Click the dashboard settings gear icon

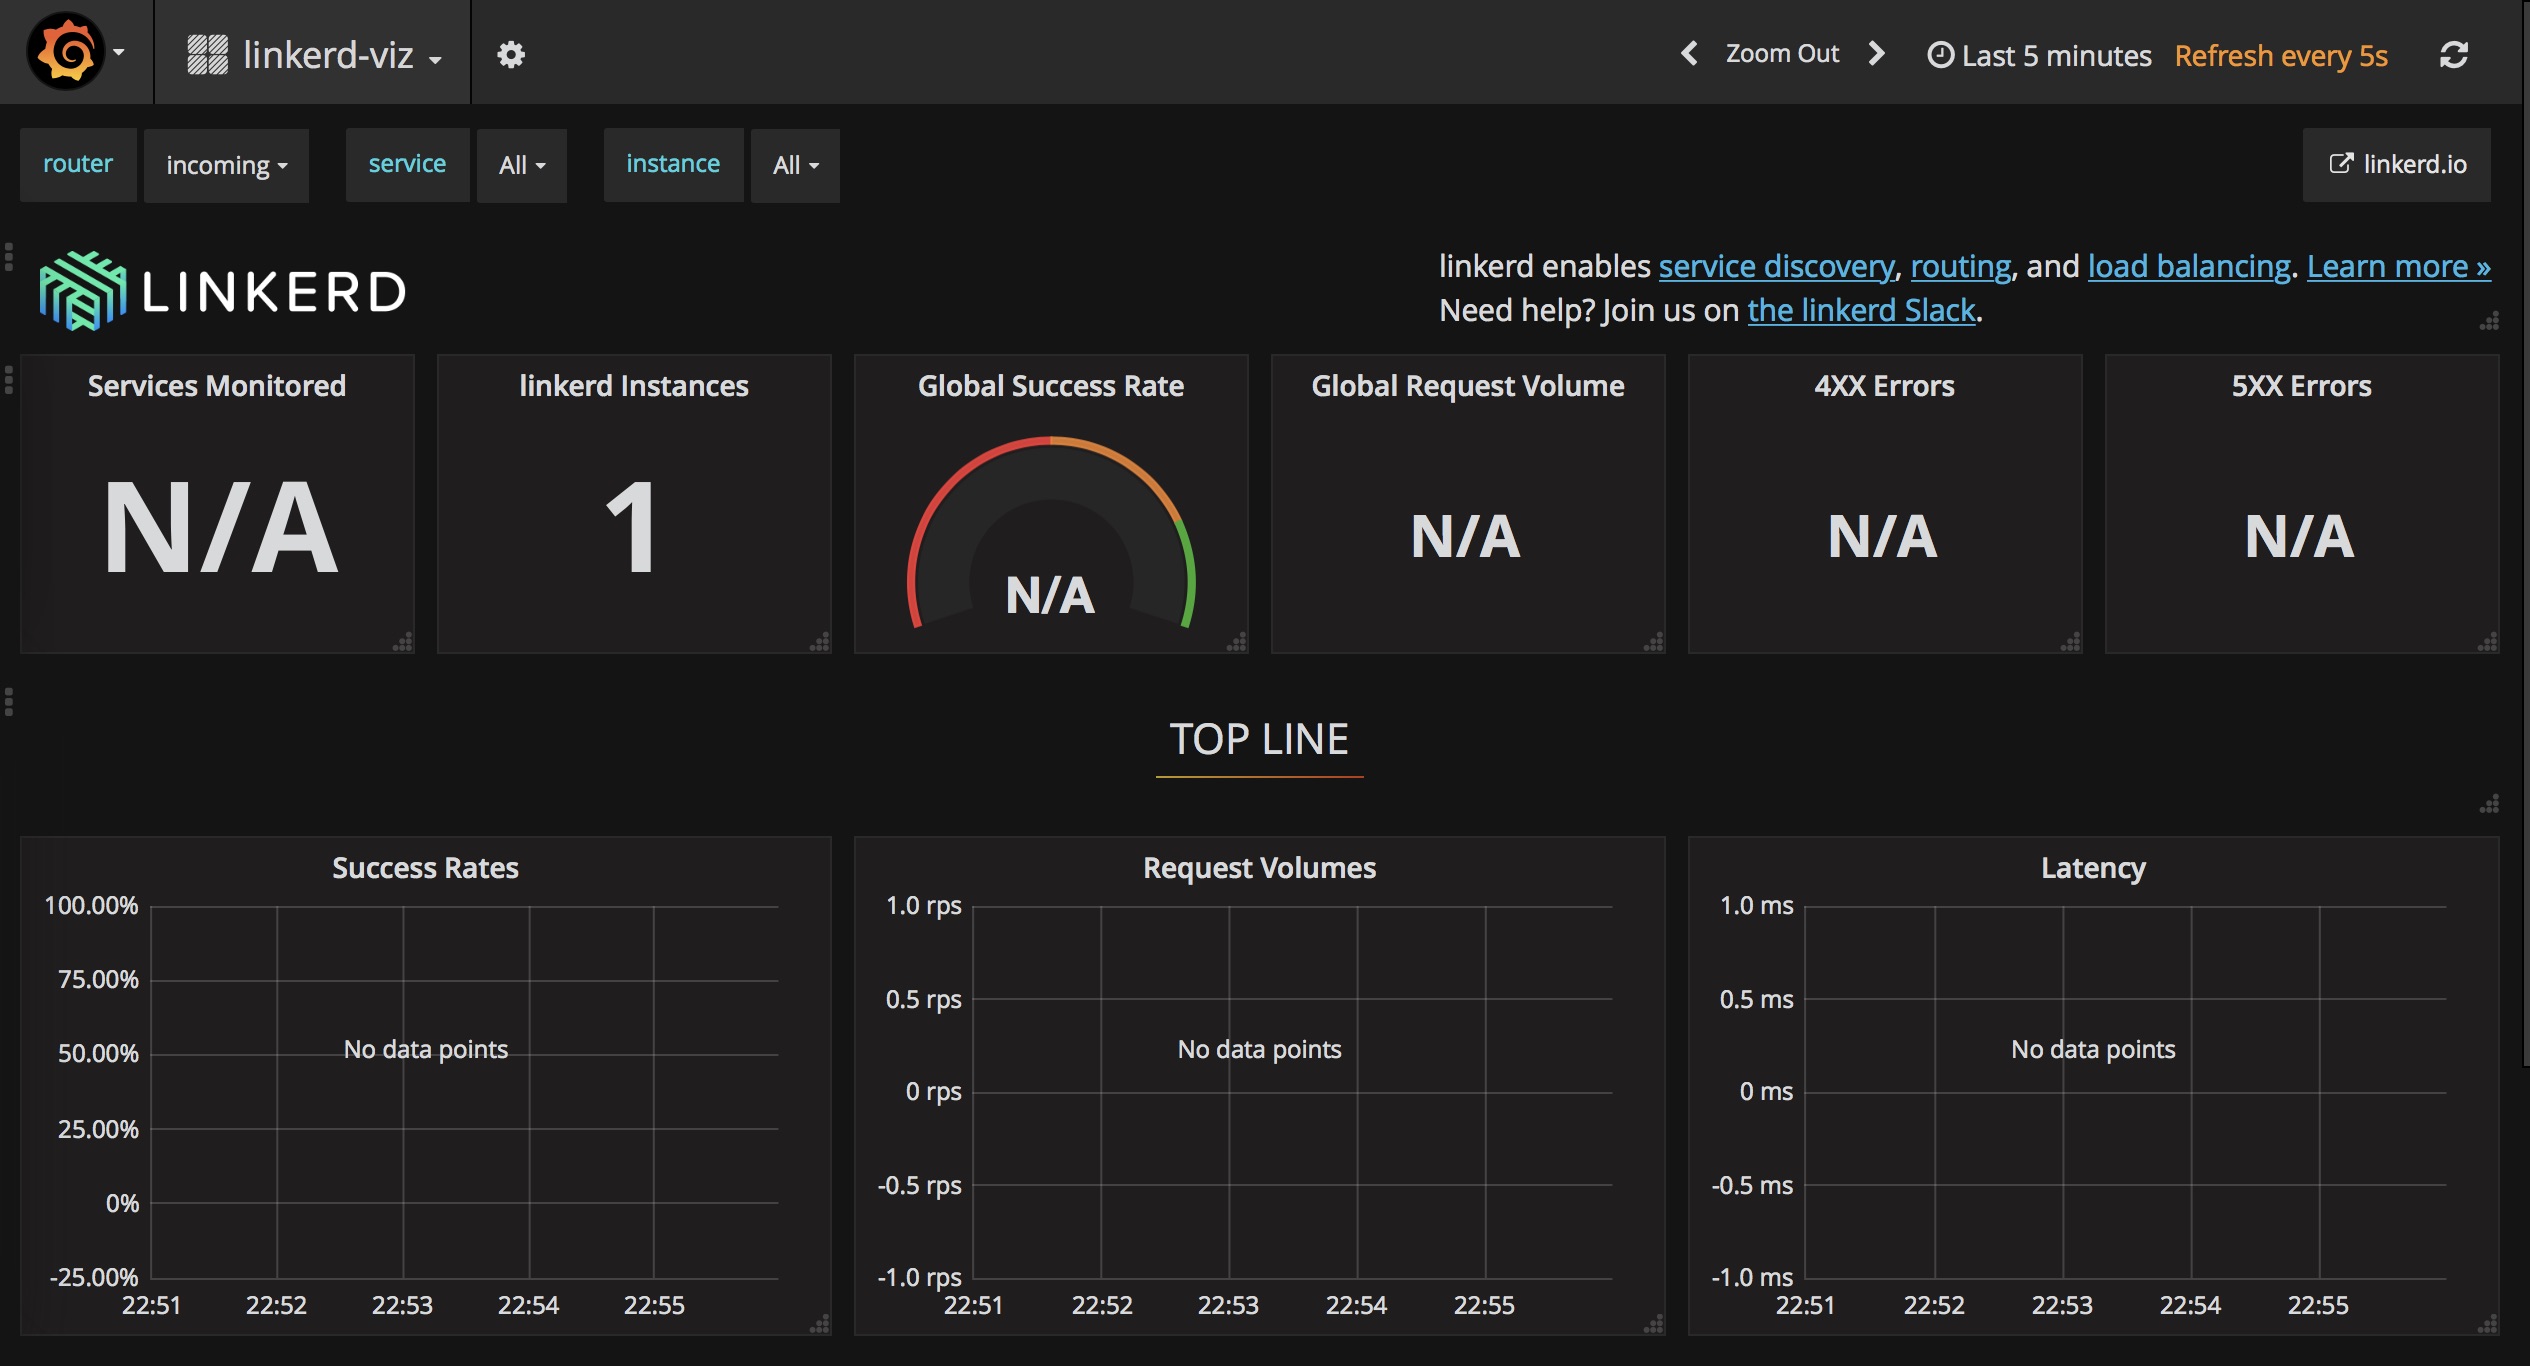511,54
